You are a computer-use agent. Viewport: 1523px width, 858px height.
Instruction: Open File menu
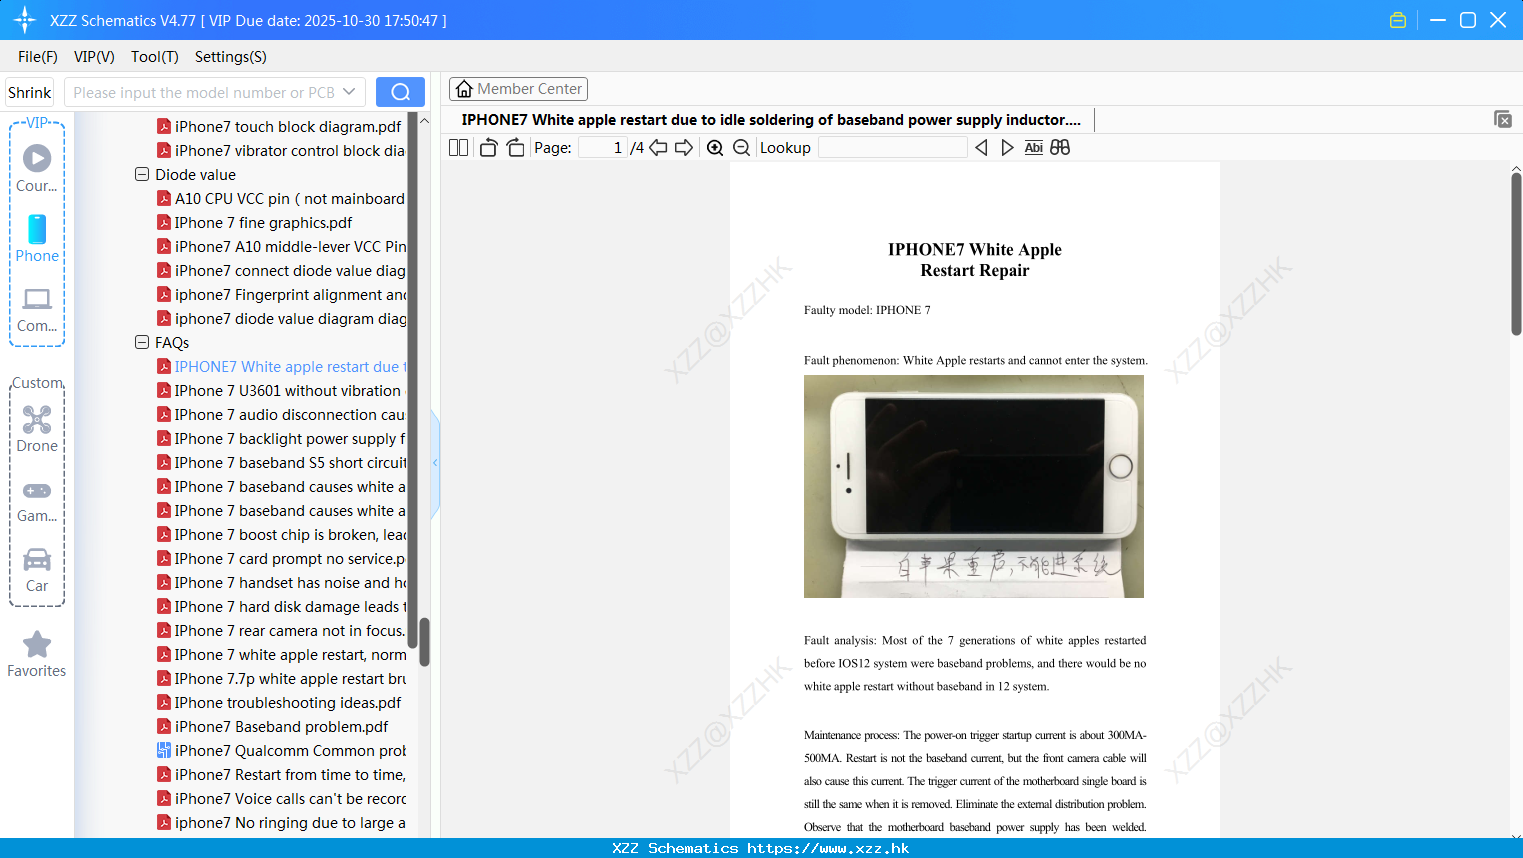coord(38,57)
